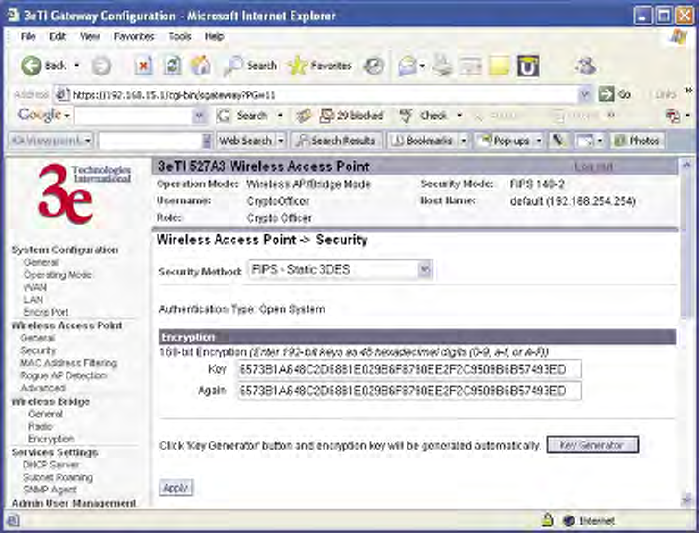Open the Subnet Roaming link
The image size is (699, 533).
click(x=58, y=477)
